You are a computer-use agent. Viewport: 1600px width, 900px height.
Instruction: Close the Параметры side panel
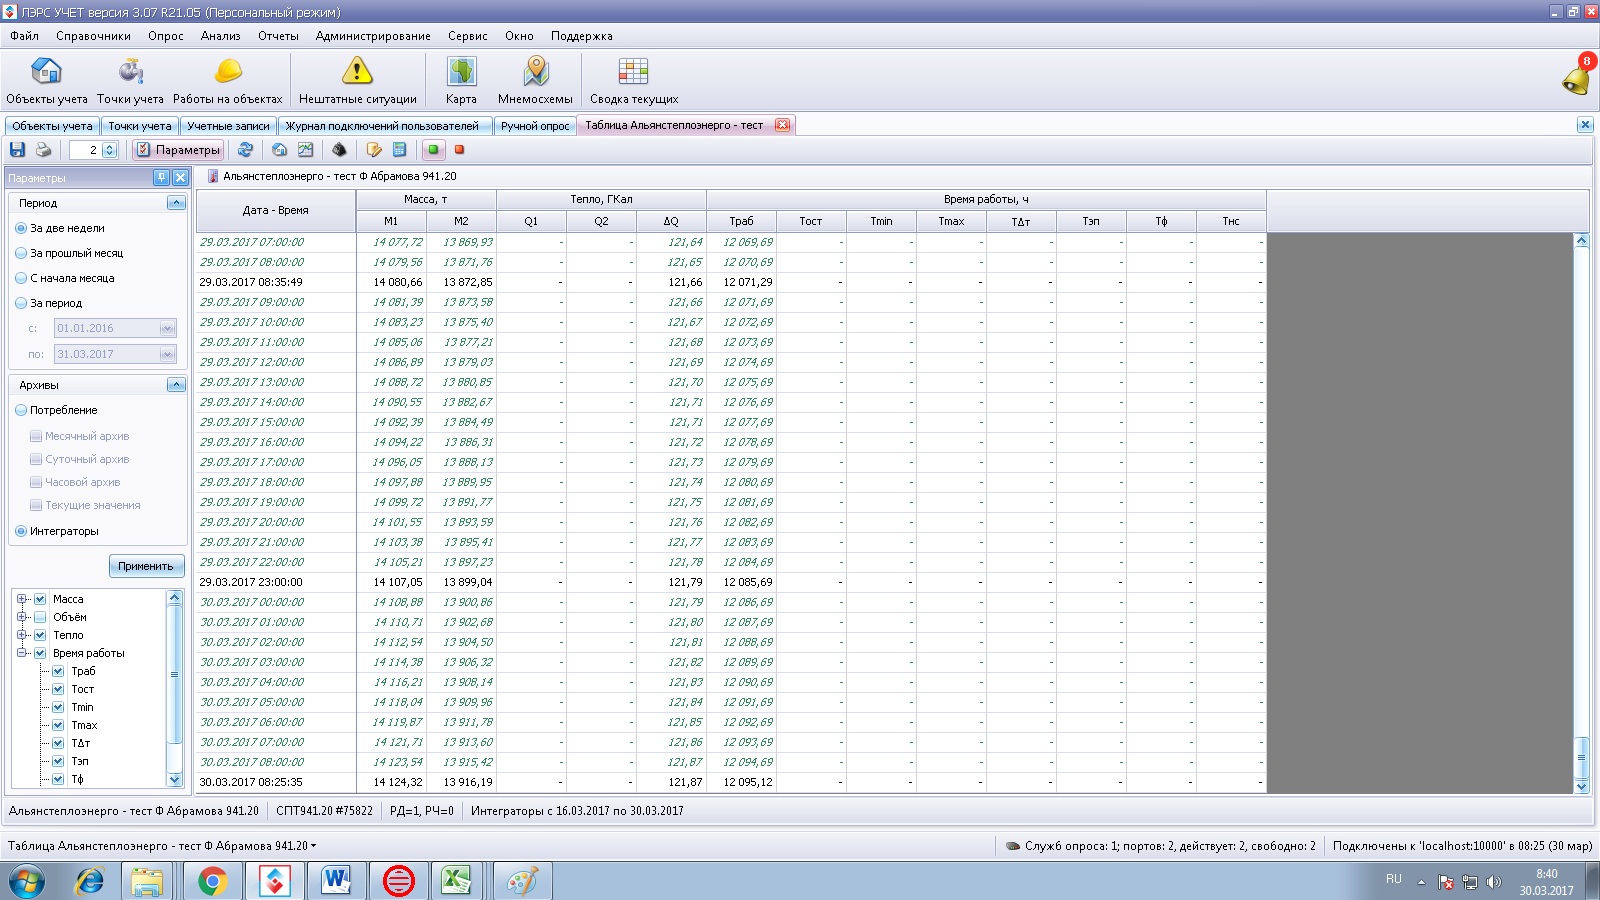[180, 177]
